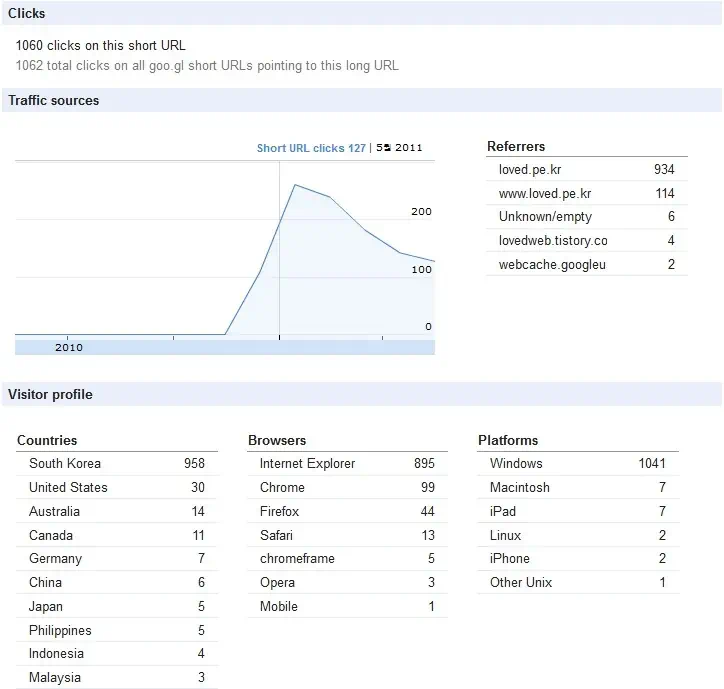724x689 pixels.
Task: Select the Firefox browser row
Action: (x=347, y=512)
